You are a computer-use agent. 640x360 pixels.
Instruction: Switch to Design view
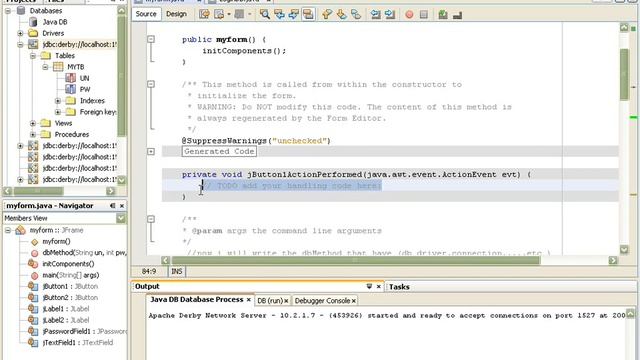coord(176,14)
